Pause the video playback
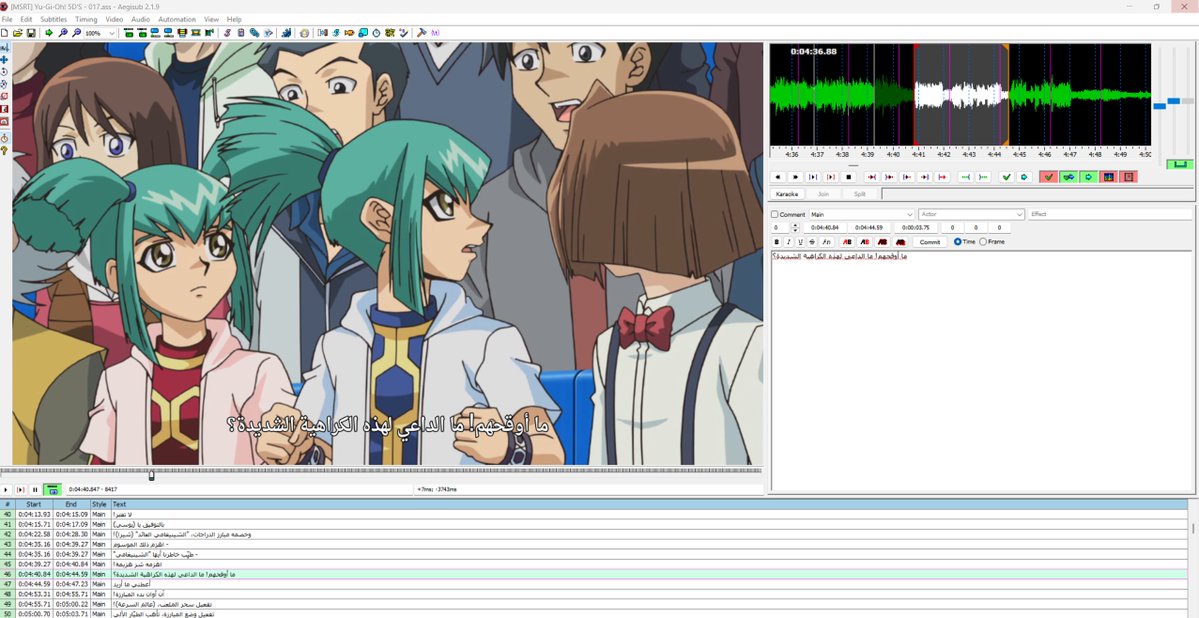Viewport: 1199px width, 618px height. tap(35, 490)
